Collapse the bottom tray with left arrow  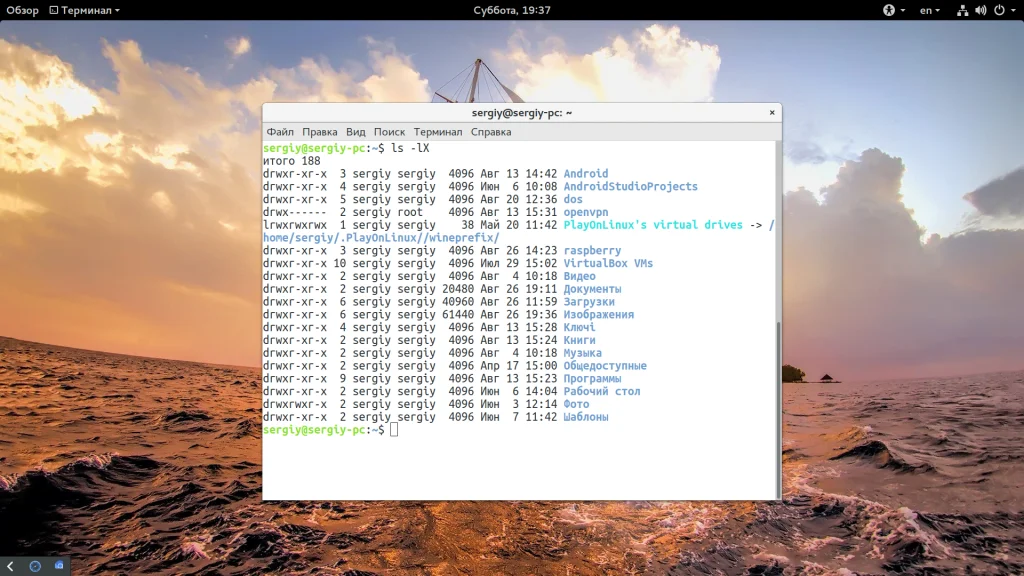click(10, 566)
